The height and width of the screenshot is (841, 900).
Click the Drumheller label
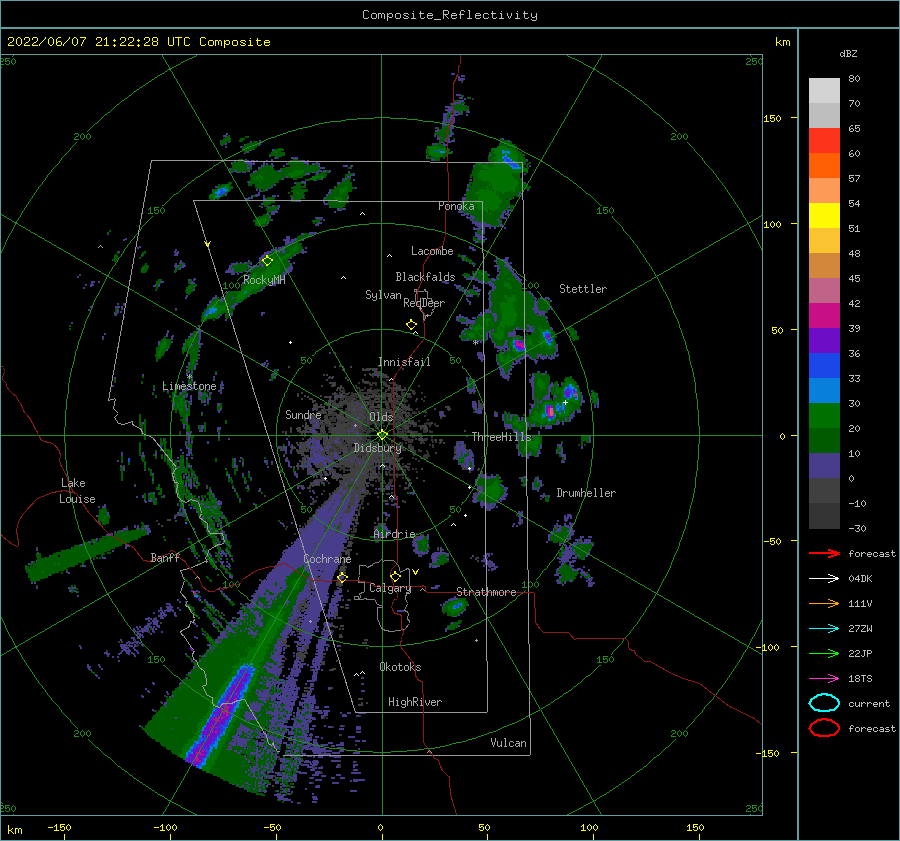coord(586,493)
